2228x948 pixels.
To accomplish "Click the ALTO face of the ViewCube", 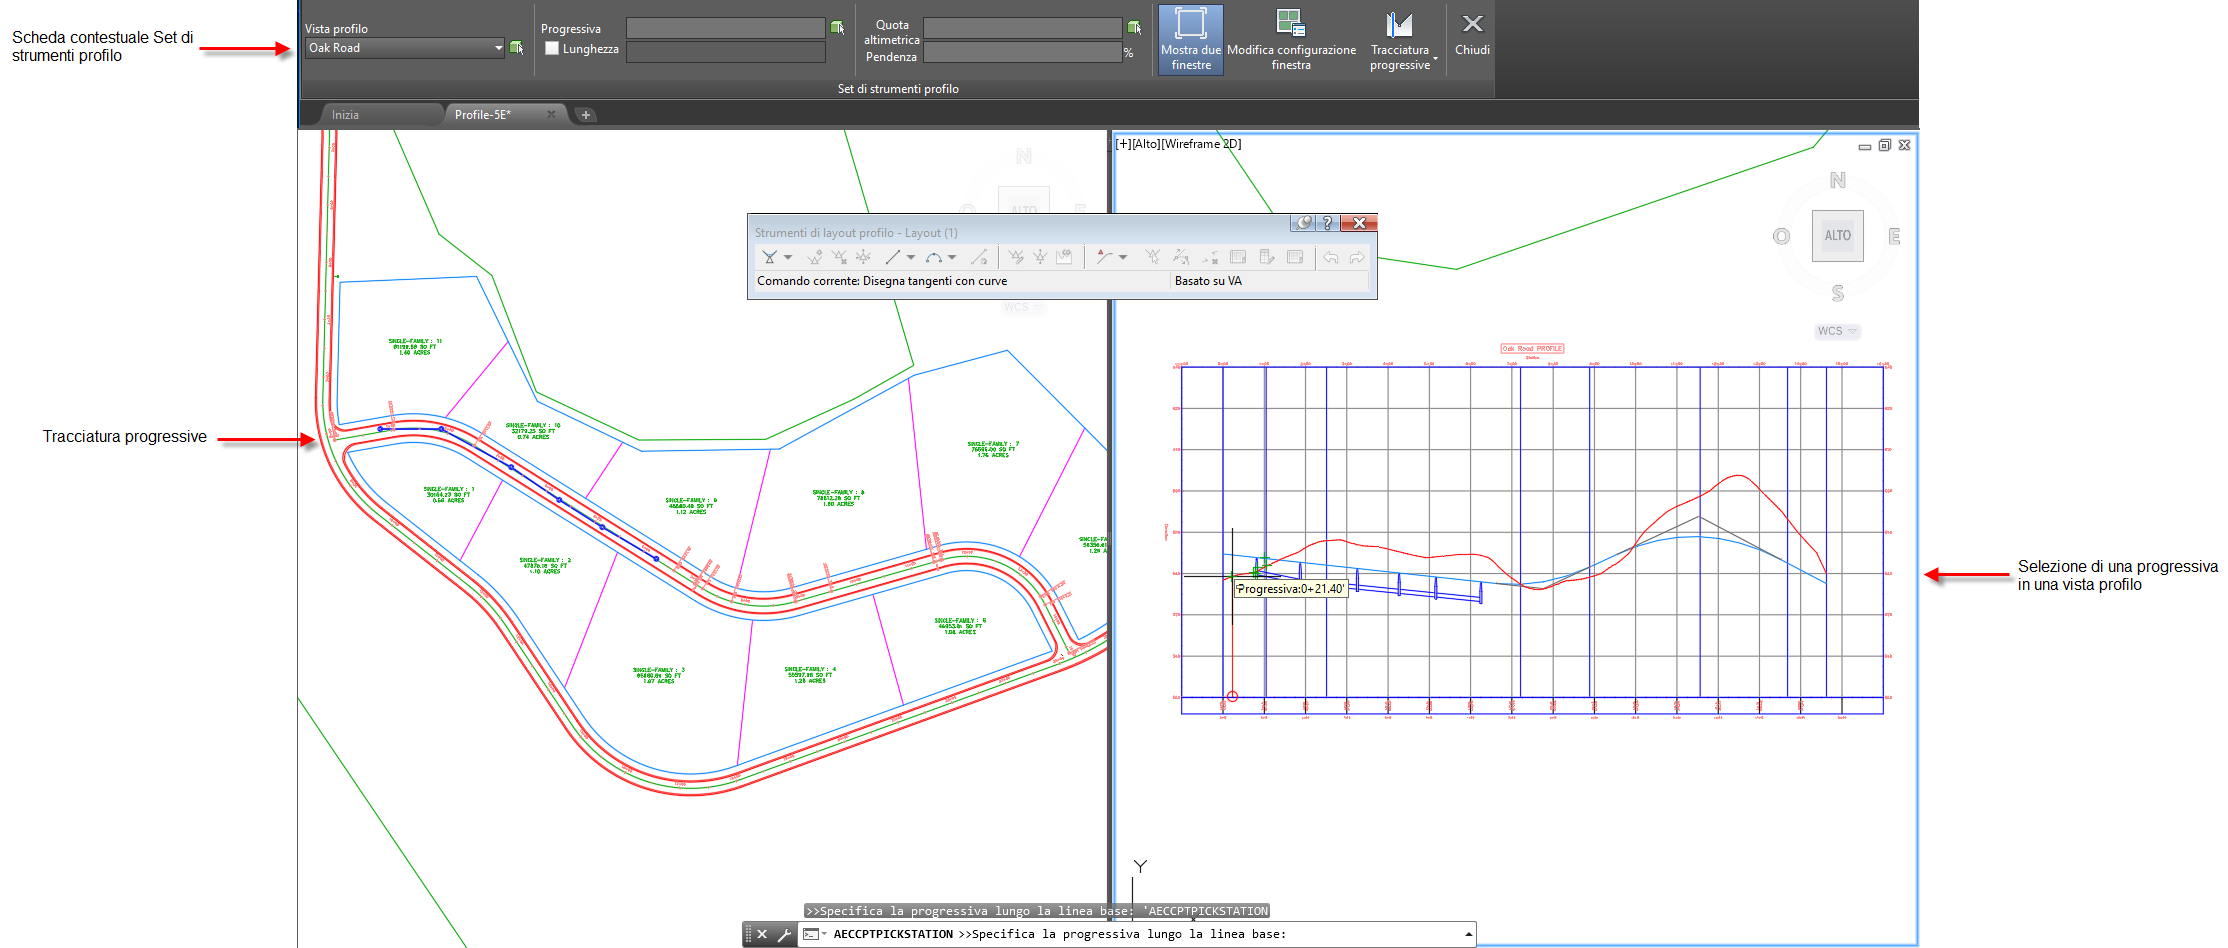I will click(1837, 236).
